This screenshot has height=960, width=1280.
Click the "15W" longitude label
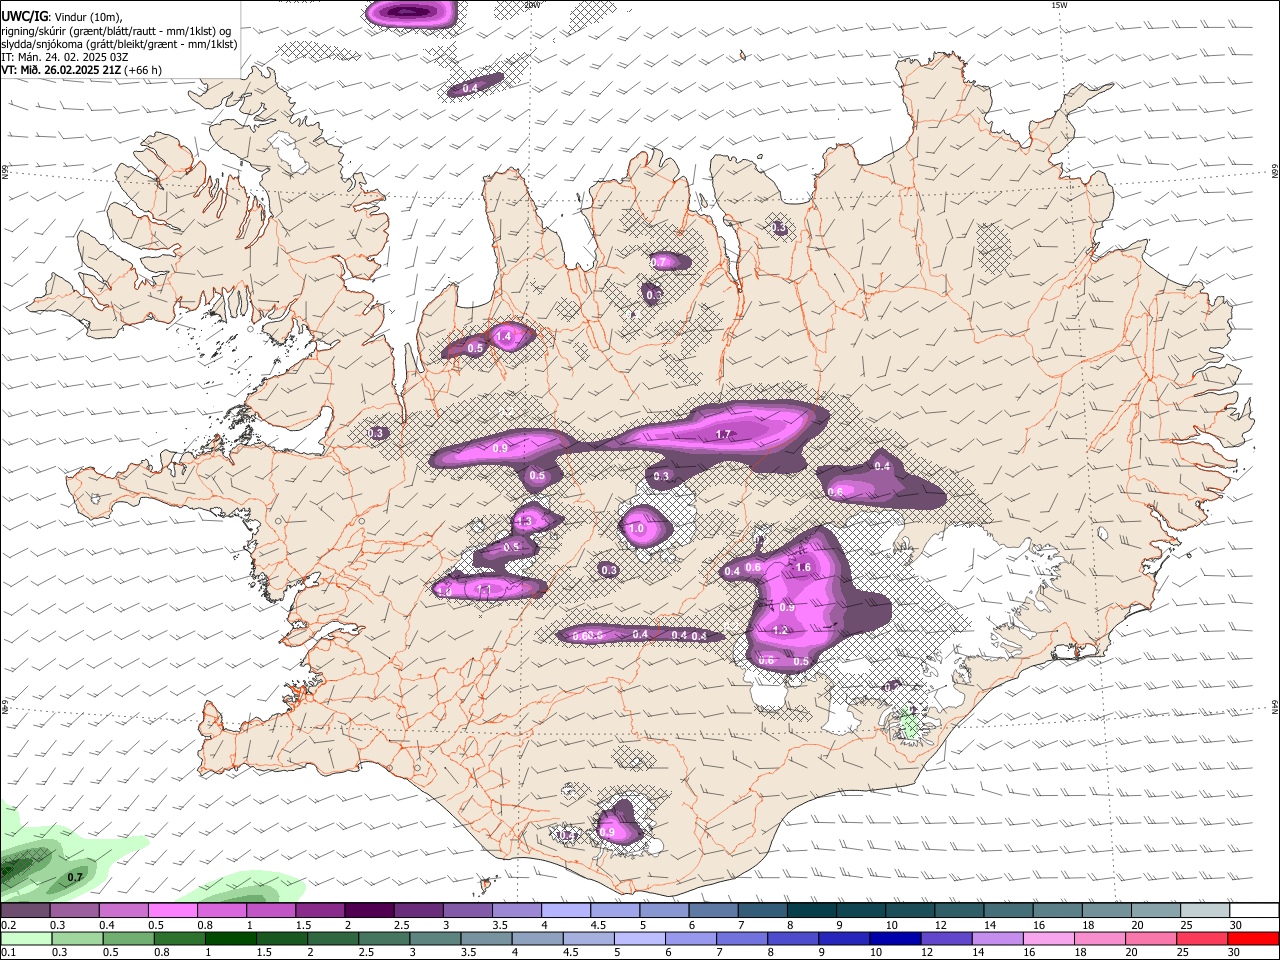pos(1058,5)
